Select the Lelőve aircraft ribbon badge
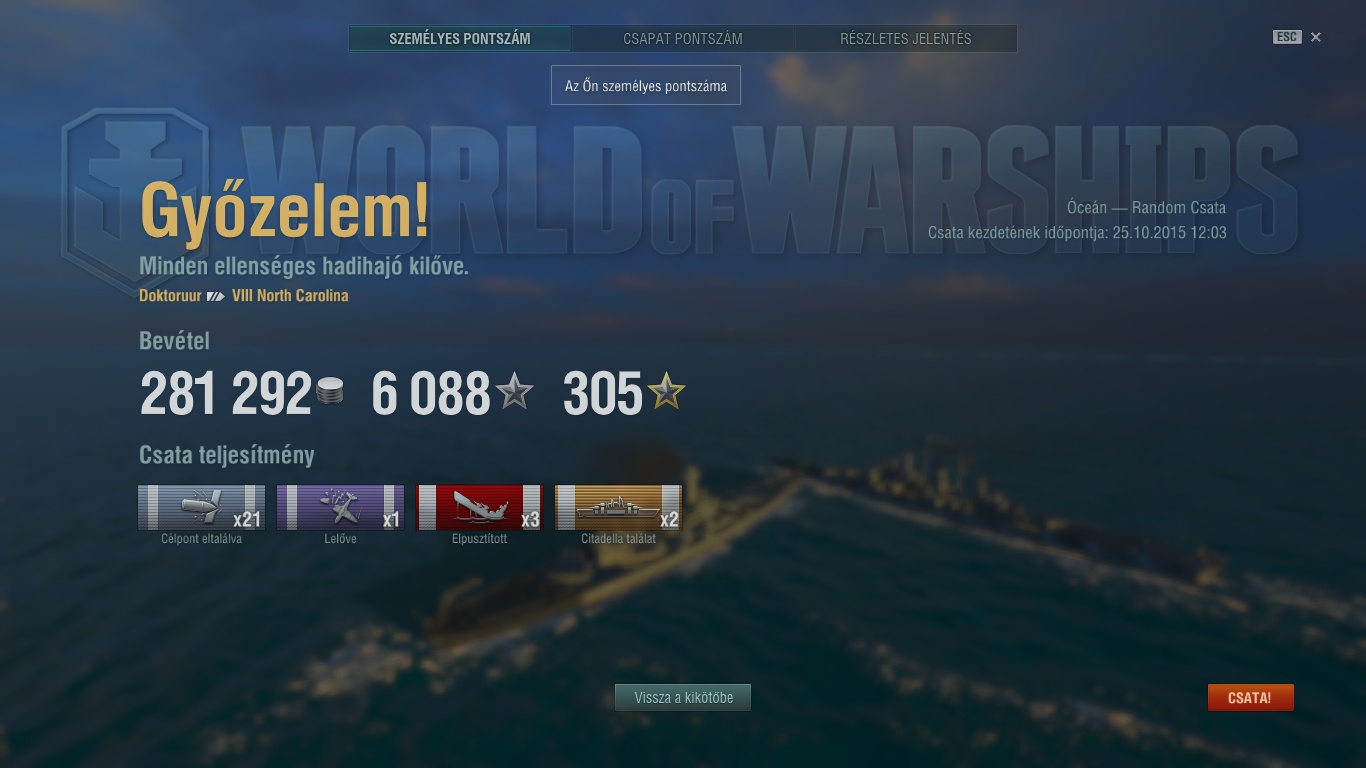The height and width of the screenshot is (768, 1366). tap(340, 507)
